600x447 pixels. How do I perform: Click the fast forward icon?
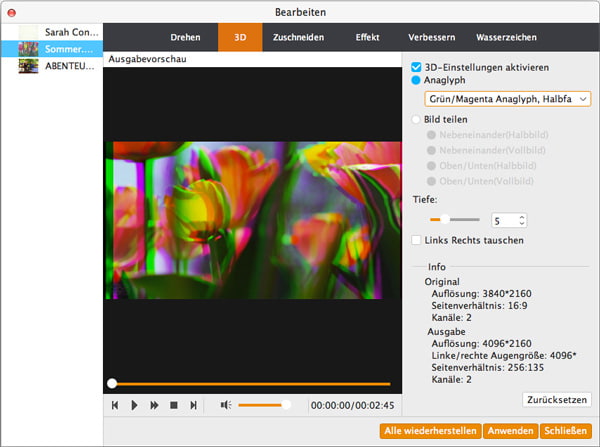pyautogui.click(x=154, y=405)
